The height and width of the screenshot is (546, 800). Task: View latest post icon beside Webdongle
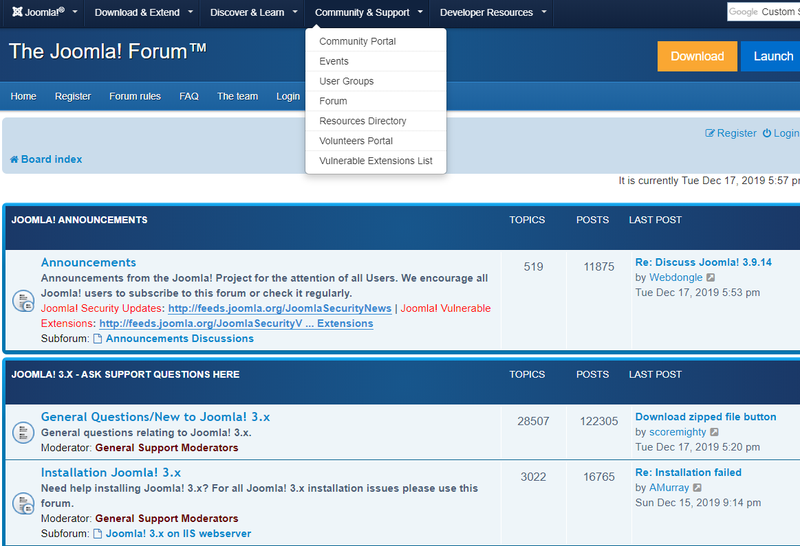pyautogui.click(x=711, y=278)
